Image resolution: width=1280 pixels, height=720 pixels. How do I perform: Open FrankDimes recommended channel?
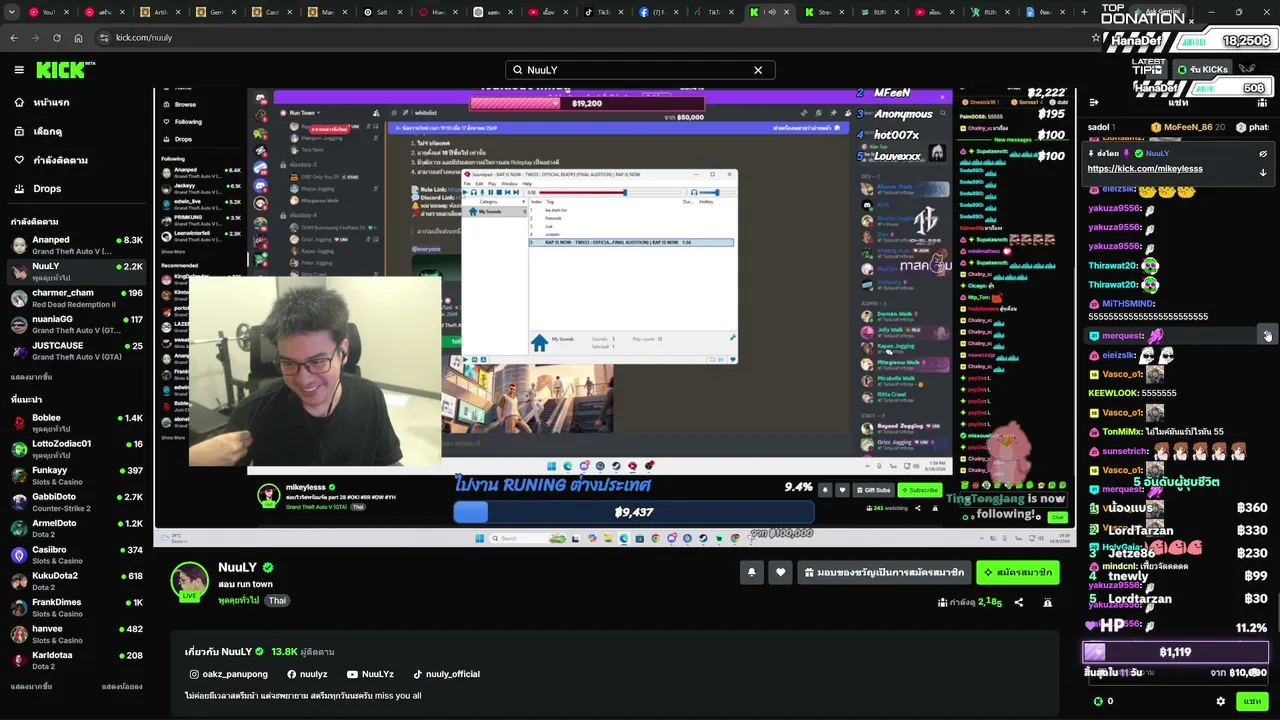[x=77, y=607]
